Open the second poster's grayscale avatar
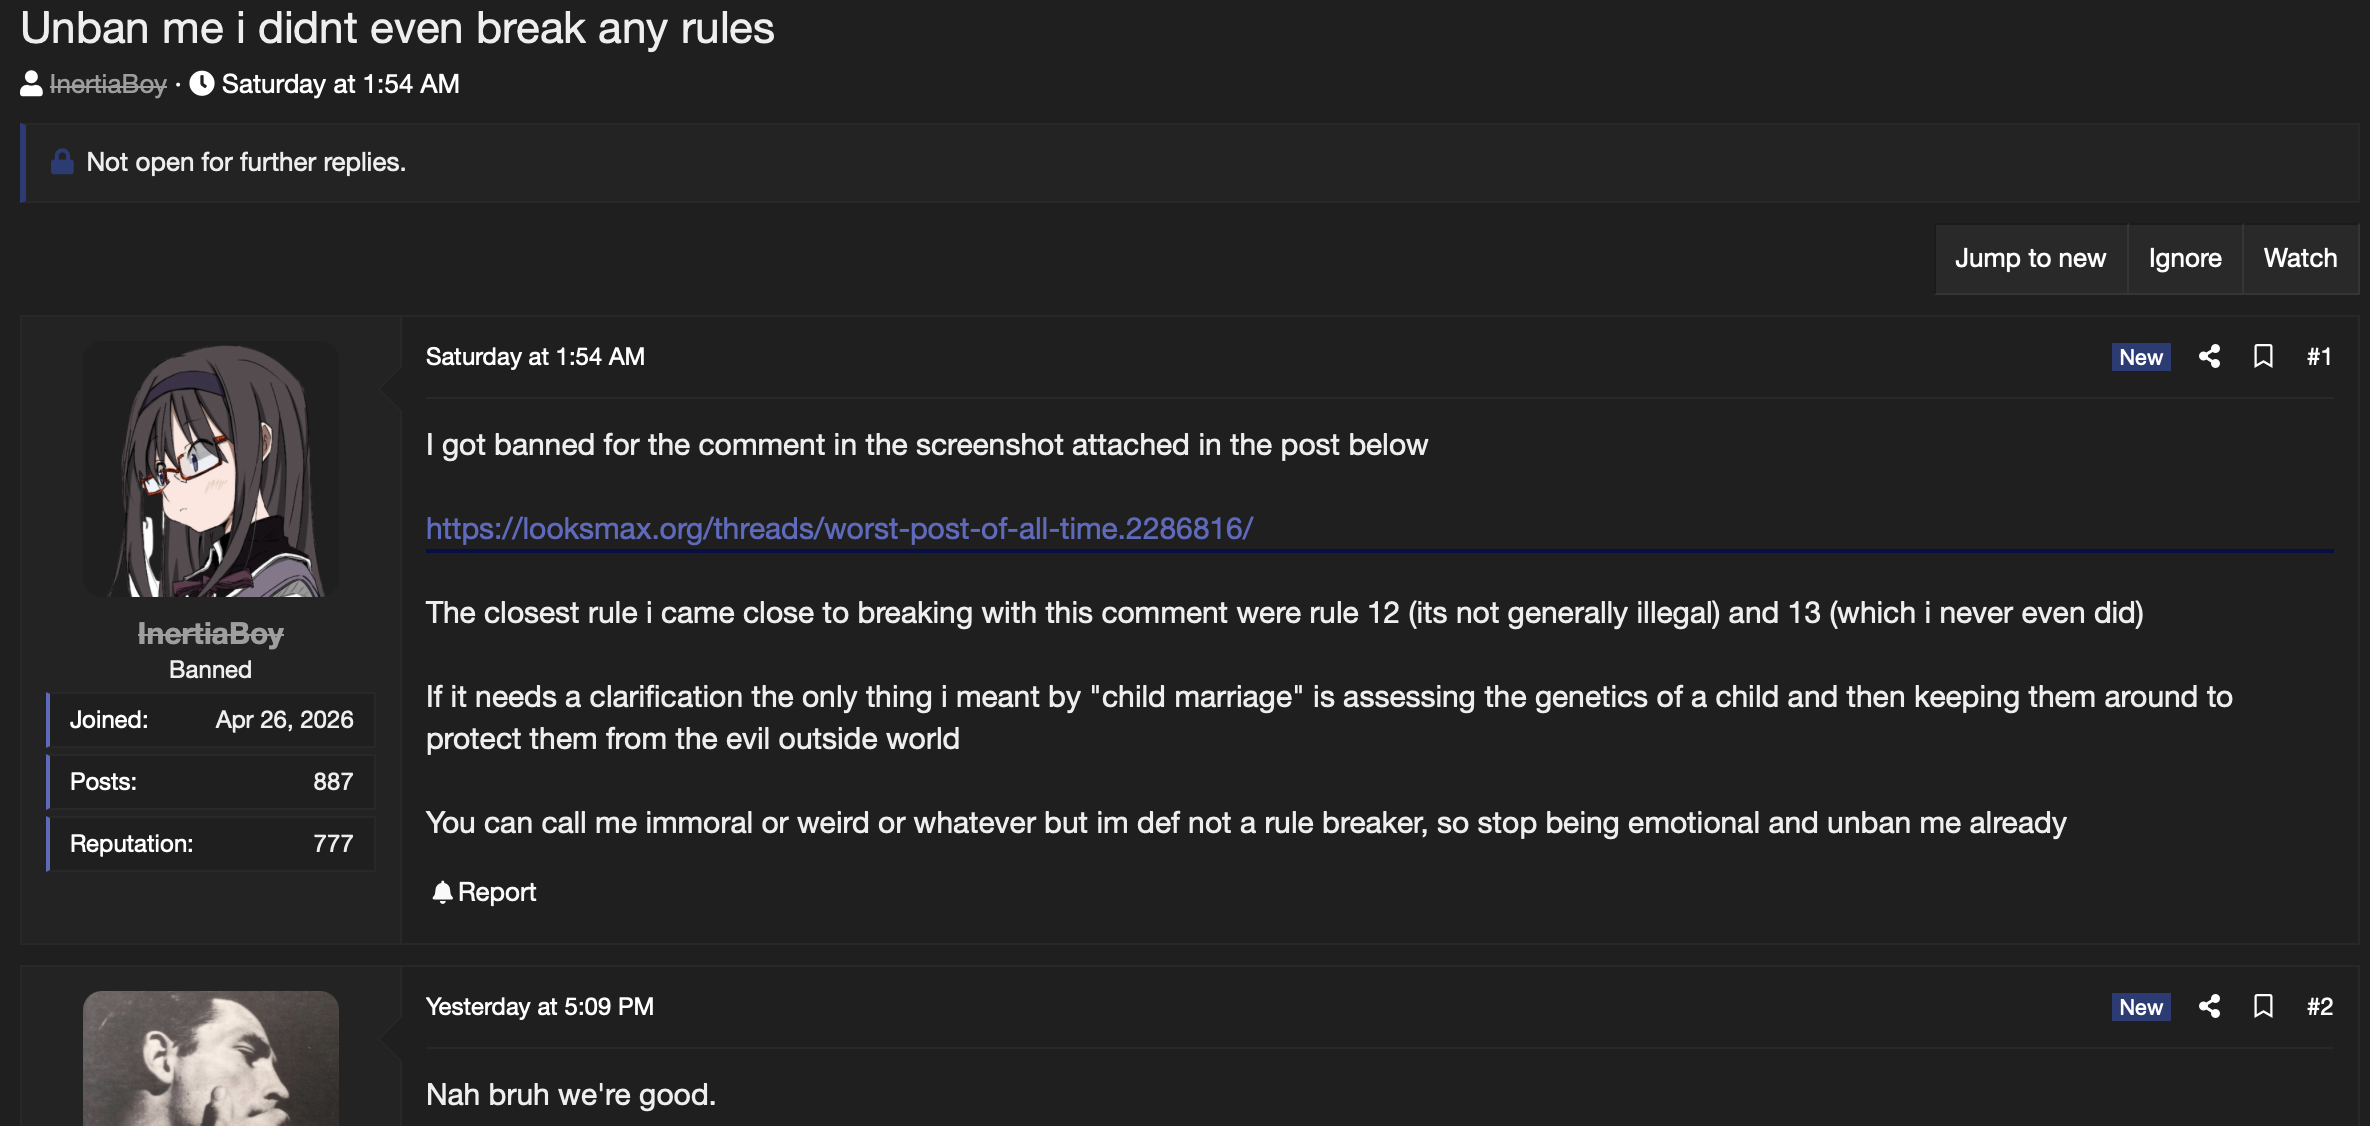Image resolution: width=2370 pixels, height=1126 pixels. tap(210, 1058)
